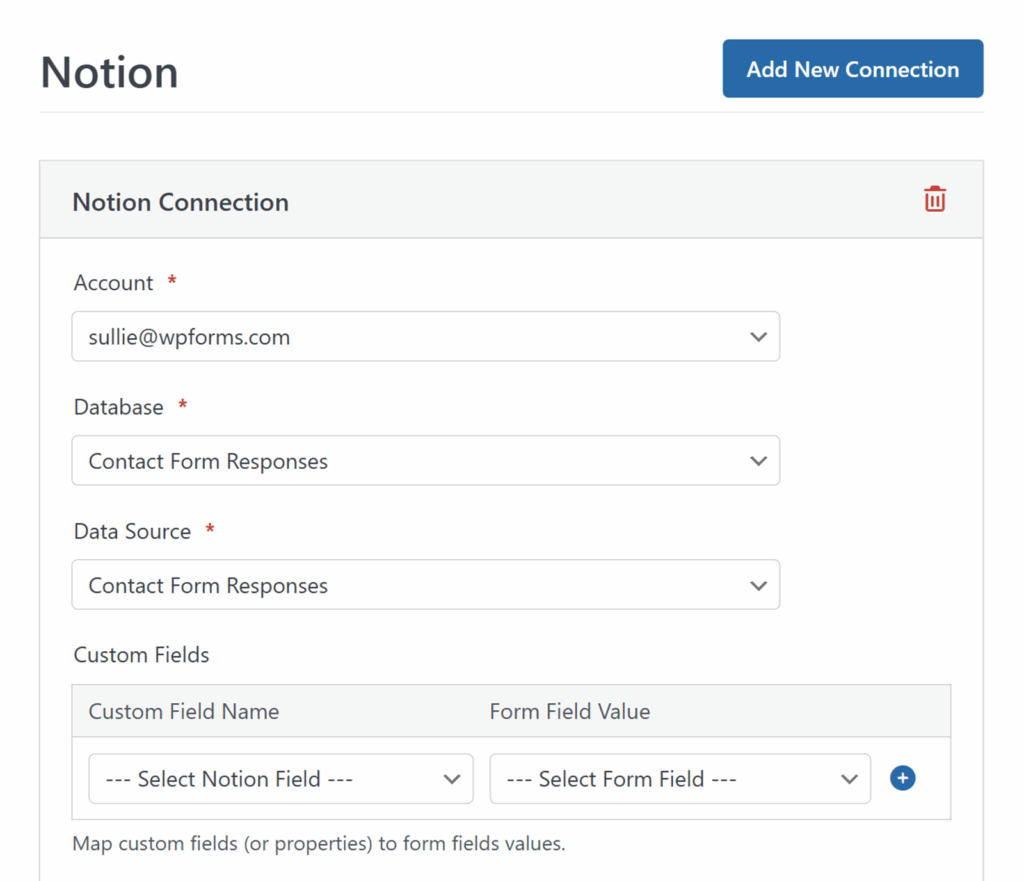Click the chevron on the Account selector
Screen dimensions: 1024x881
[x=758, y=337]
